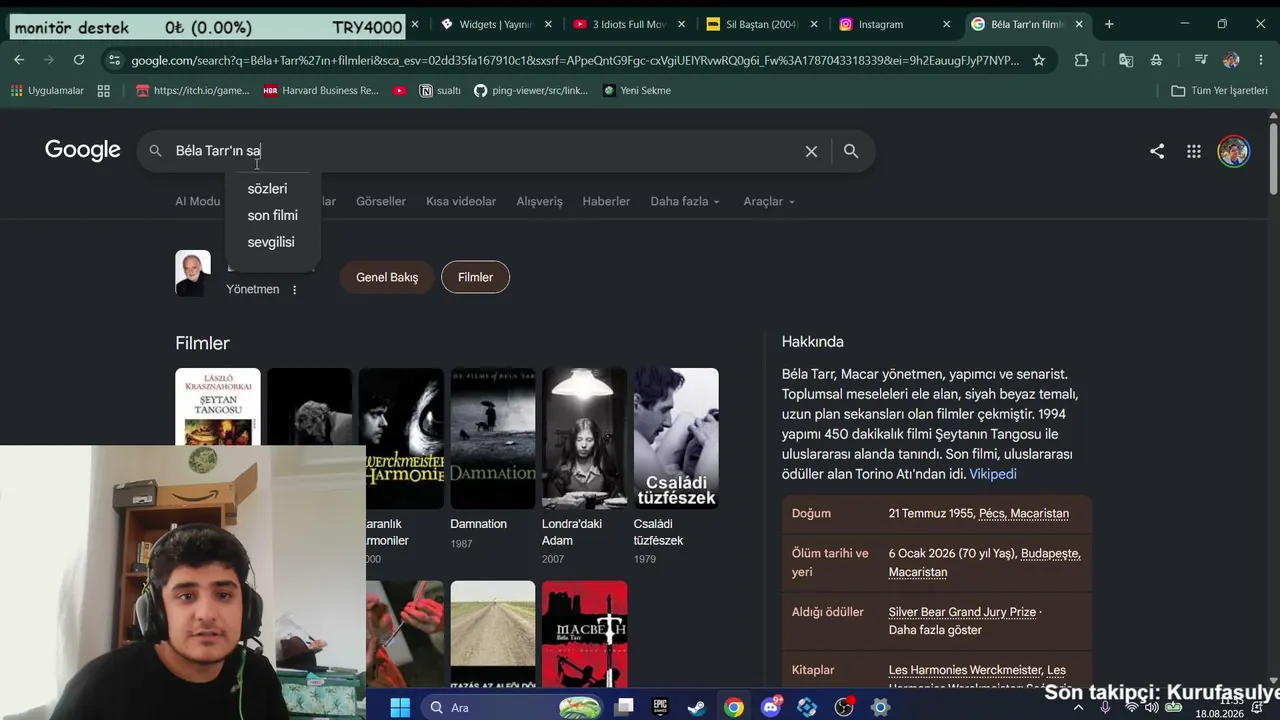
Task: Open the itch.io bookmark
Action: 192,90
